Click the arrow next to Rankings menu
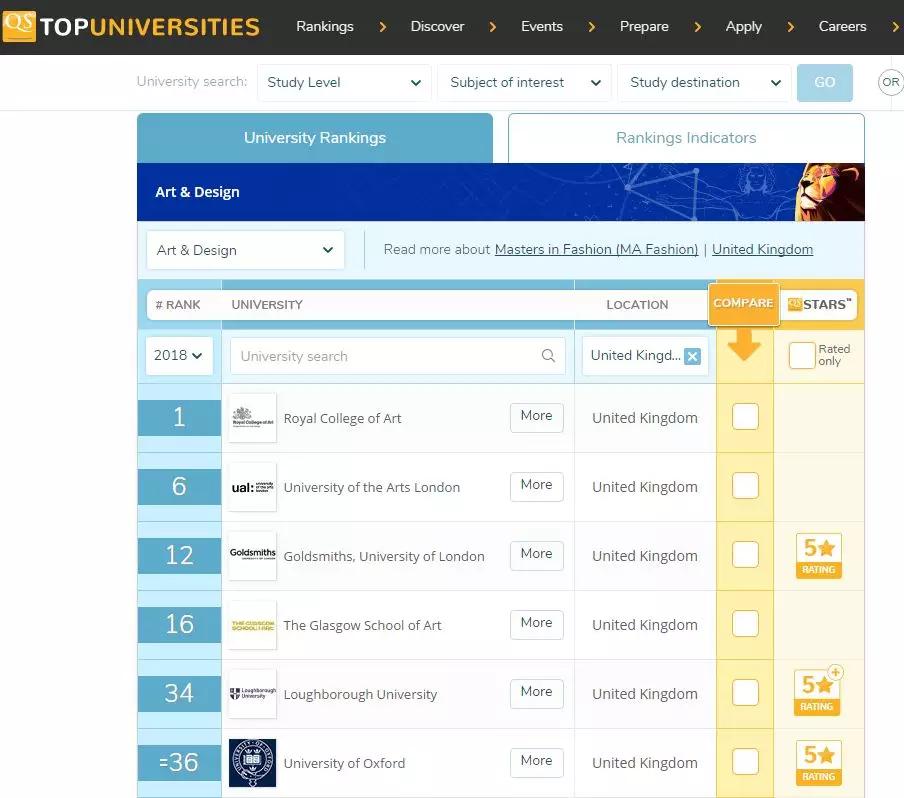Screen dimensions: 904x798 tap(382, 27)
